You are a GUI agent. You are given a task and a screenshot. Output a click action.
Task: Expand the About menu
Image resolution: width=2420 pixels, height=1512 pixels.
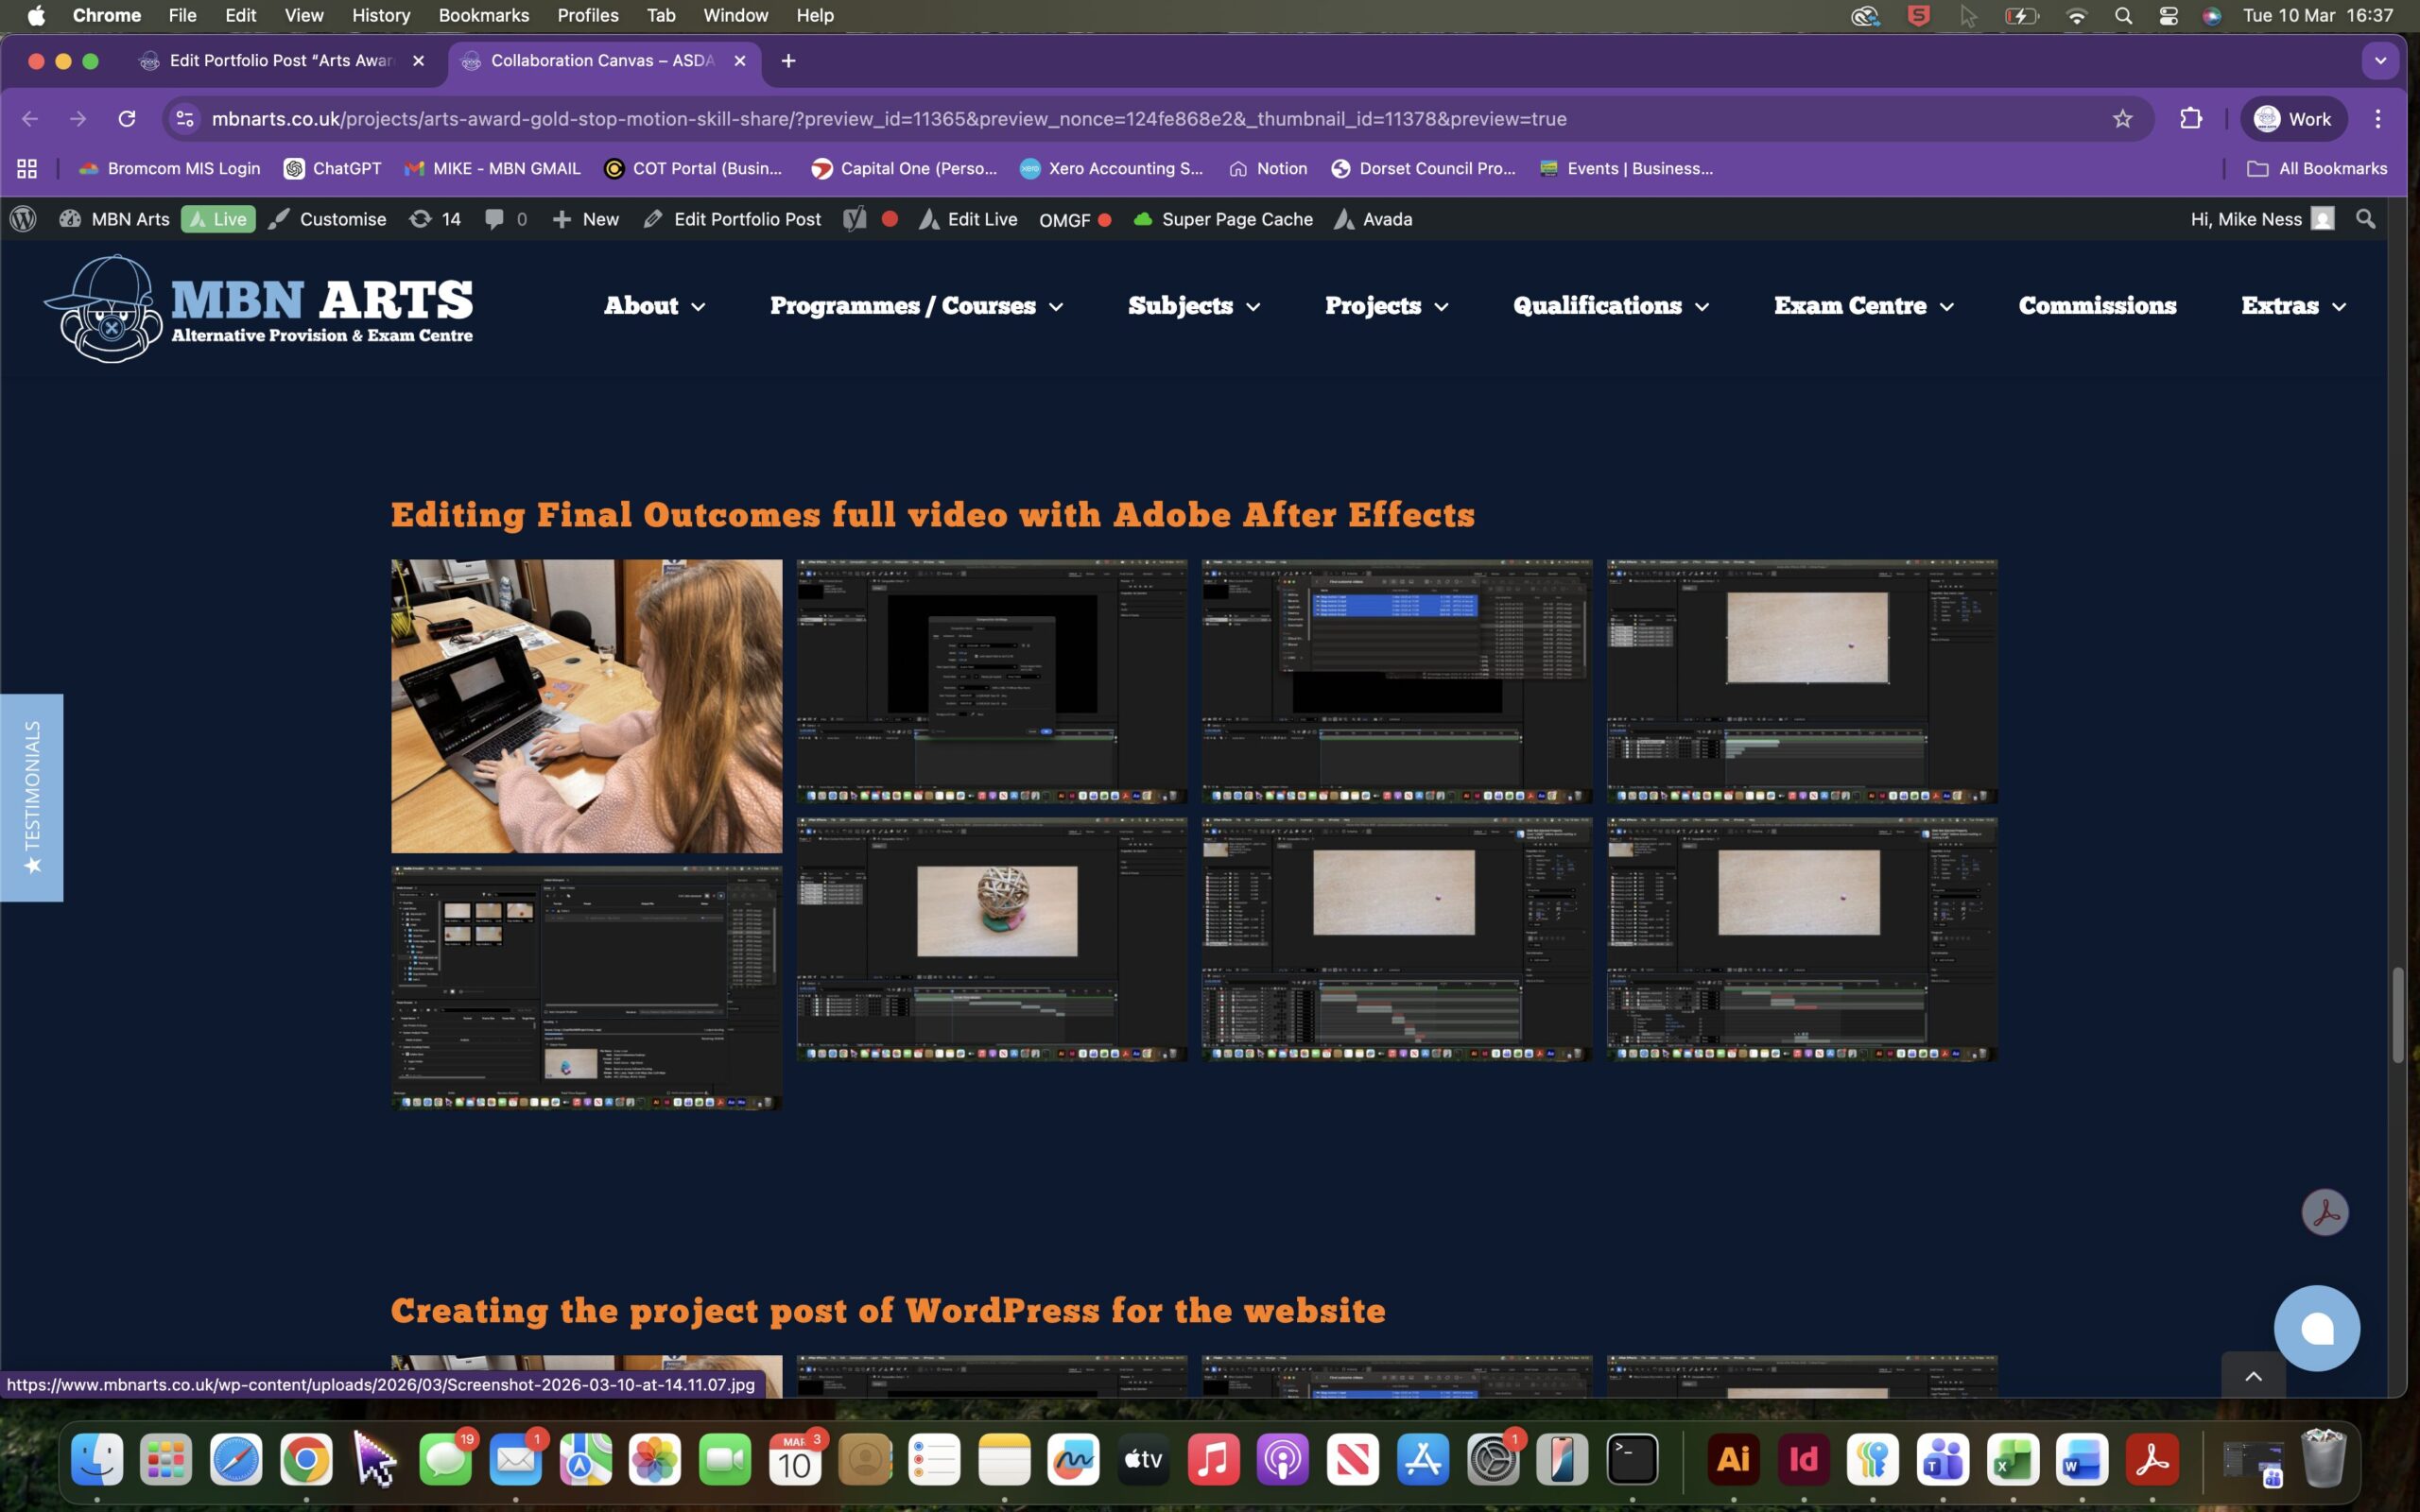[x=654, y=305]
